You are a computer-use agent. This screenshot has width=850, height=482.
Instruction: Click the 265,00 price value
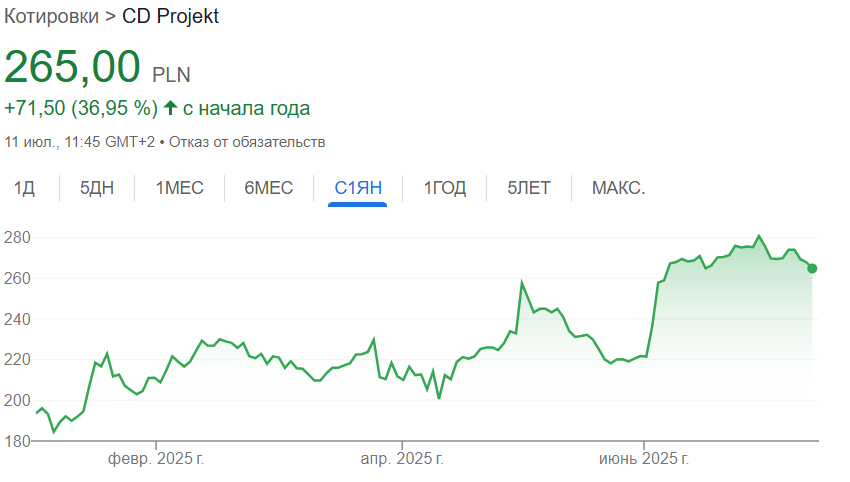pyautogui.click(x=72, y=67)
